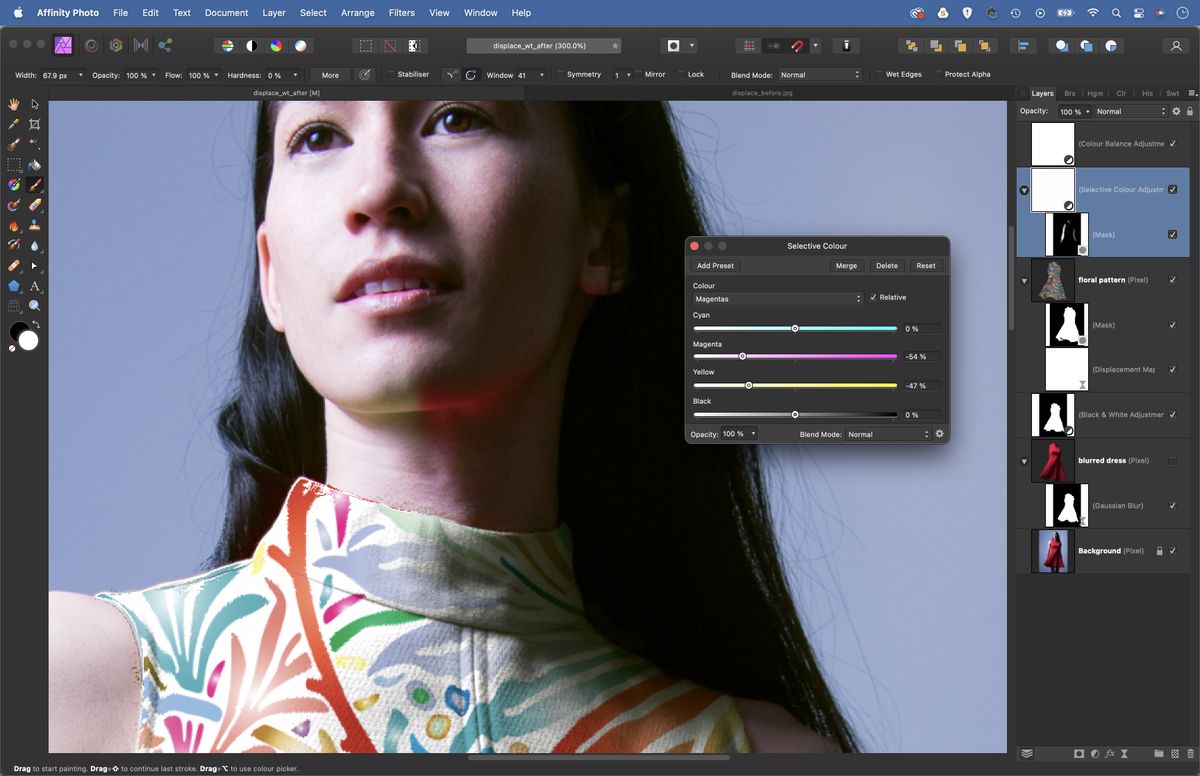Uncheck Relative in Selective Colour dialog

[873, 297]
